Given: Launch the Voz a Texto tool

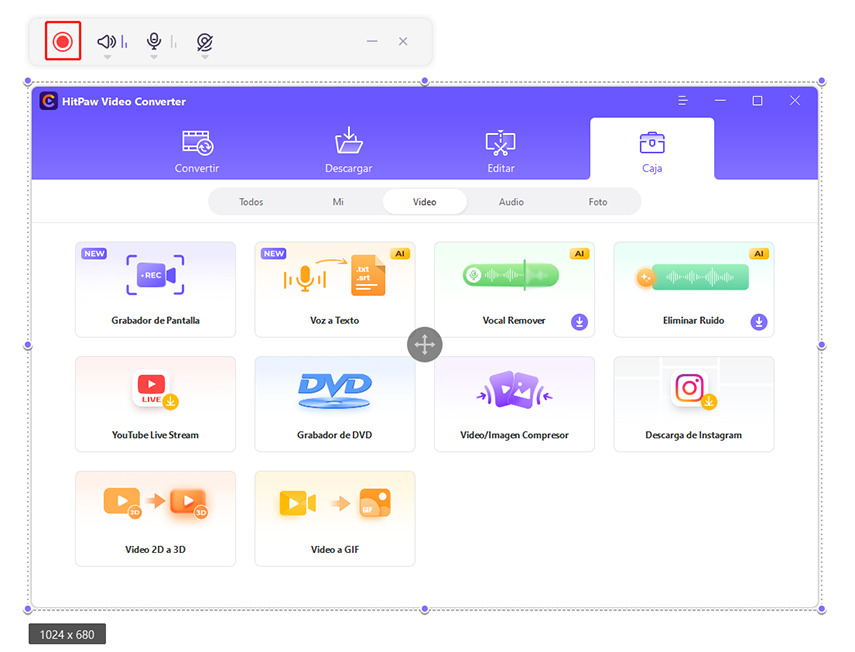Looking at the screenshot, I should [335, 289].
